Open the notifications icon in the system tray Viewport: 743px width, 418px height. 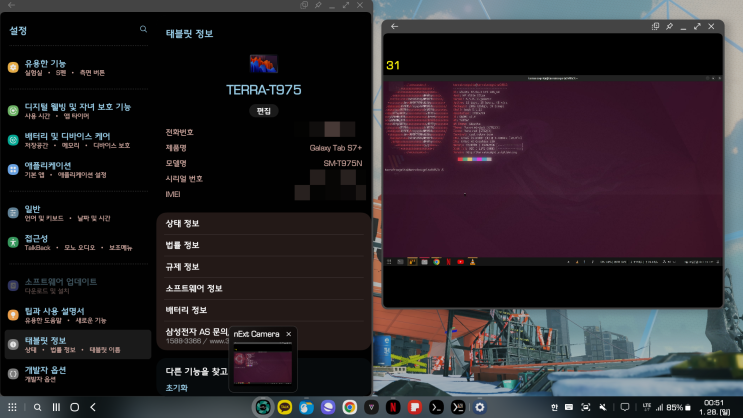[x=625, y=408]
